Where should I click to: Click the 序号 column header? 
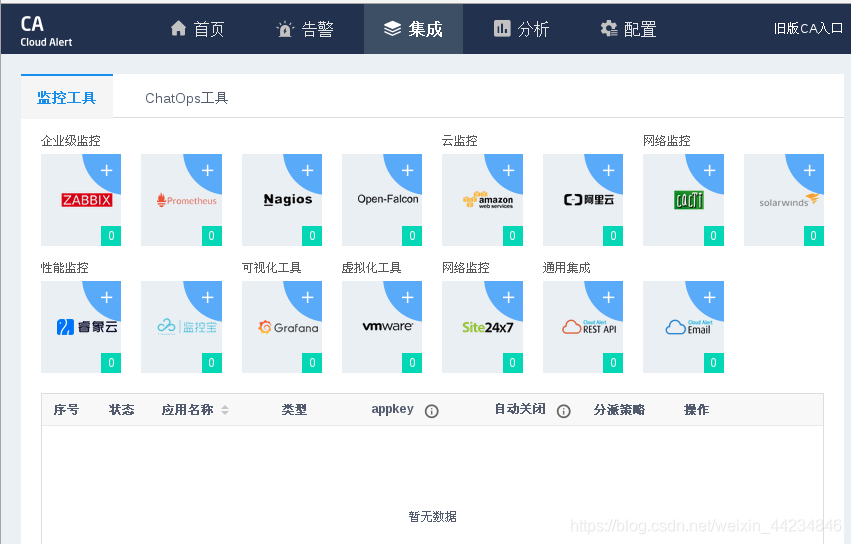pyautogui.click(x=66, y=410)
